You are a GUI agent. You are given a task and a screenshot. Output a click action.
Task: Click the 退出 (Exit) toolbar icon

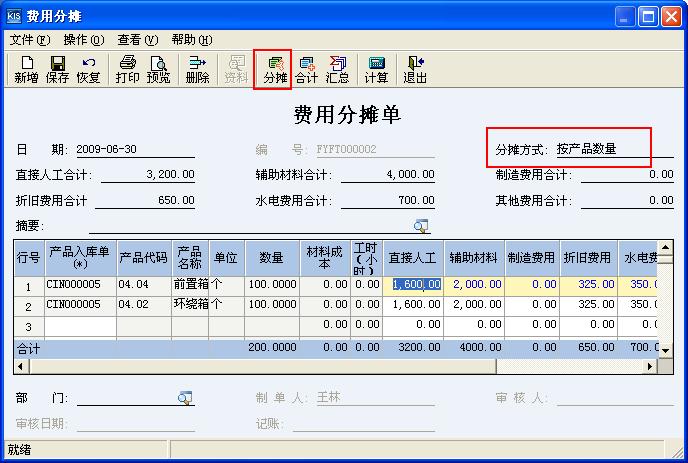[415, 70]
